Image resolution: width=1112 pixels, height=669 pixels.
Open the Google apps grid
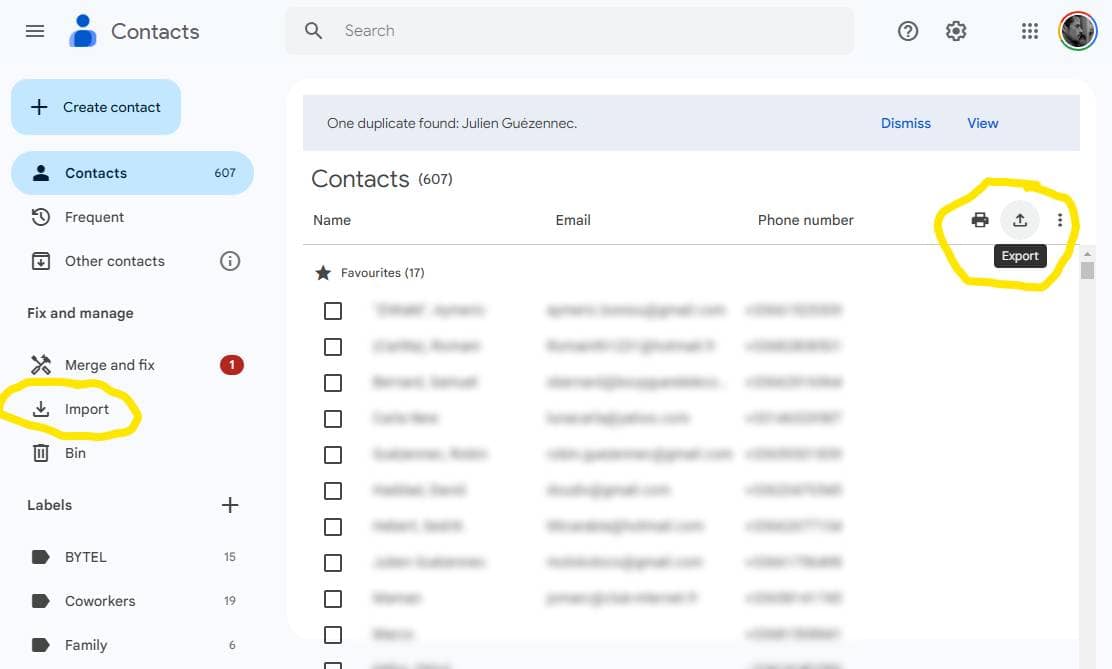click(1030, 31)
